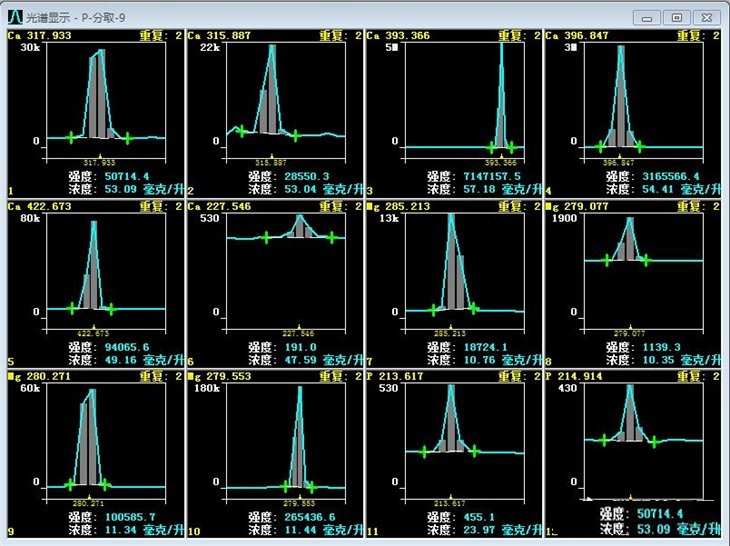This screenshot has width=730, height=546.
Task: Select the P 214.914 spectrum panel
Action: (633, 454)
